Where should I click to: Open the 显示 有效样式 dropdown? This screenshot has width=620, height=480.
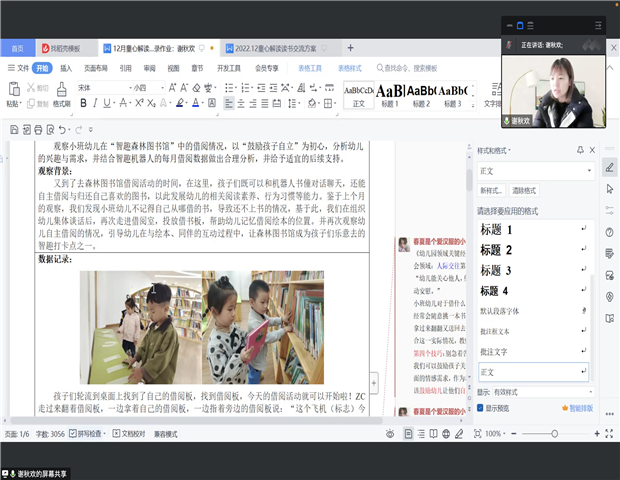point(588,393)
